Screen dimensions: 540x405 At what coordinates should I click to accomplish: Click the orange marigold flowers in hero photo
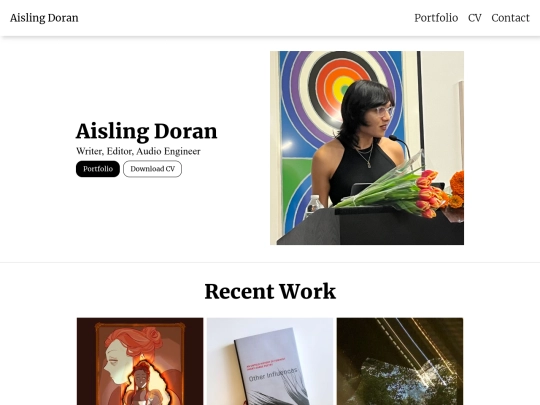(x=457, y=190)
